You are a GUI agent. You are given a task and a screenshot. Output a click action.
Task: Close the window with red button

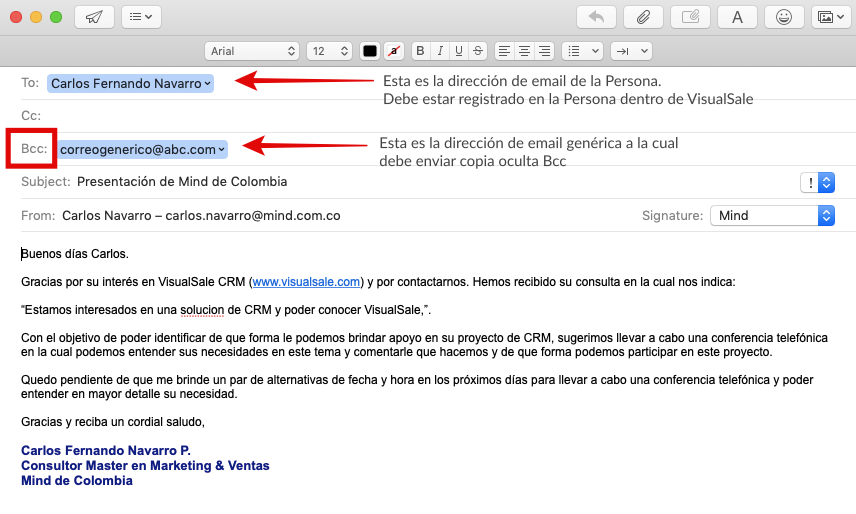pyautogui.click(x=16, y=17)
